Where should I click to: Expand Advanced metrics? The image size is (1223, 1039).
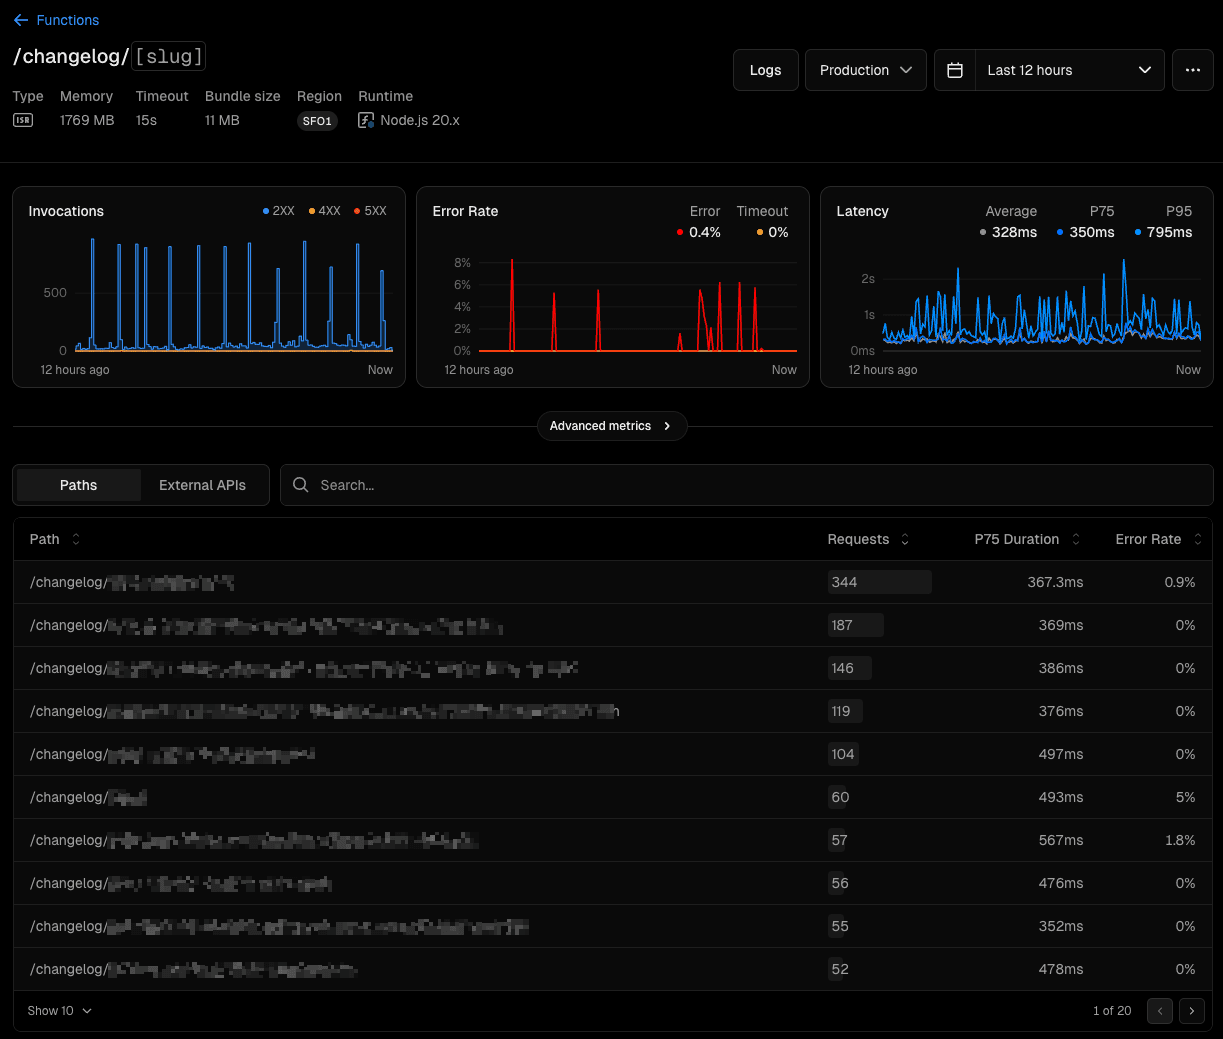pyautogui.click(x=612, y=426)
